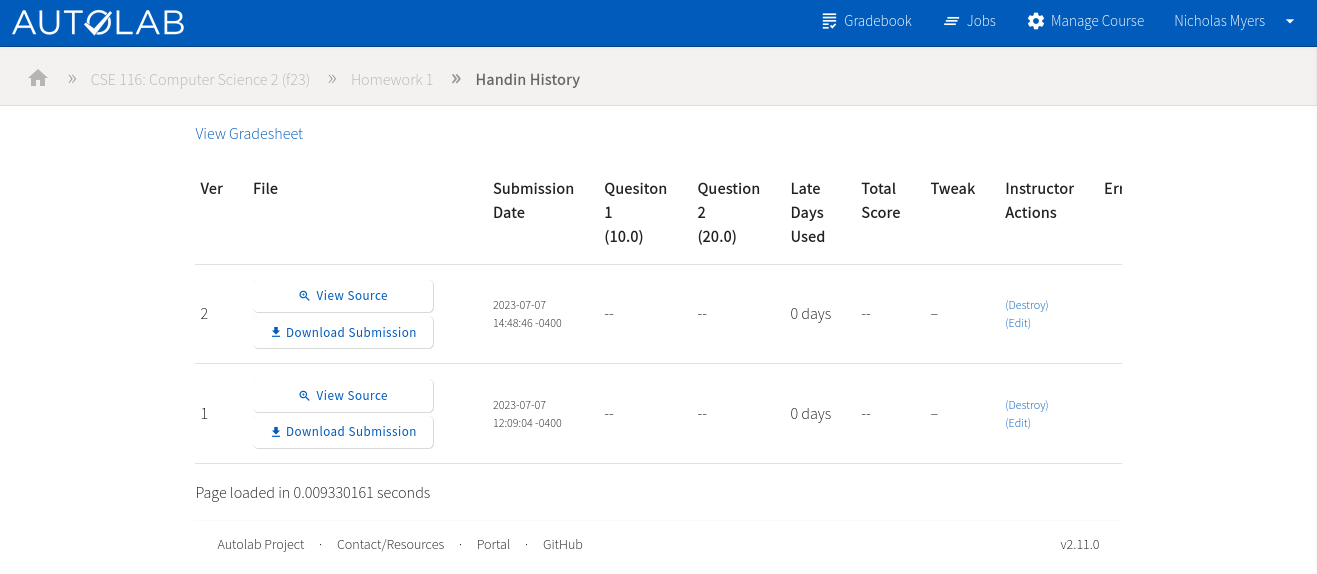Screen dimensions: 1317x574
Task: View Source for version 2
Action: tap(344, 296)
